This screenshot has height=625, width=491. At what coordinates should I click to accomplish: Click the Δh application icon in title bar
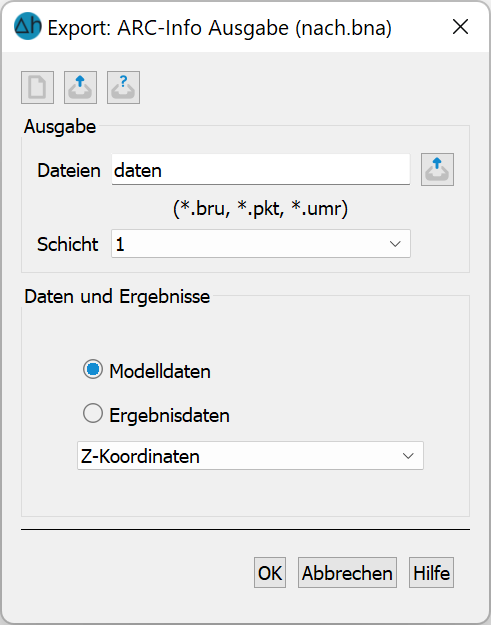(x=28, y=26)
